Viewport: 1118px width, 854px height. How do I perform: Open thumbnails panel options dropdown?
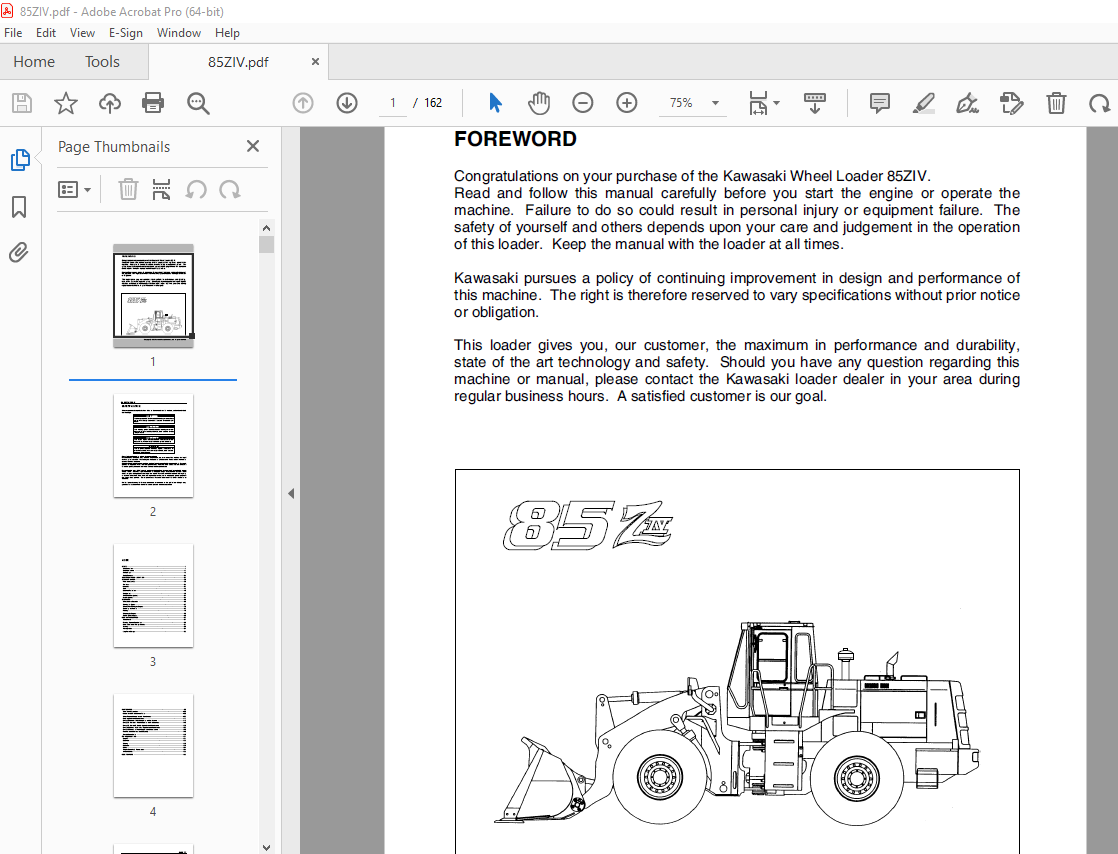[74, 190]
